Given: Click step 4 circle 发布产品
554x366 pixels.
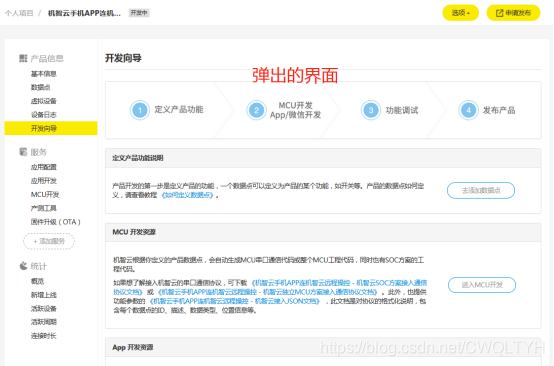Looking at the screenshot, I should (468, 110).
